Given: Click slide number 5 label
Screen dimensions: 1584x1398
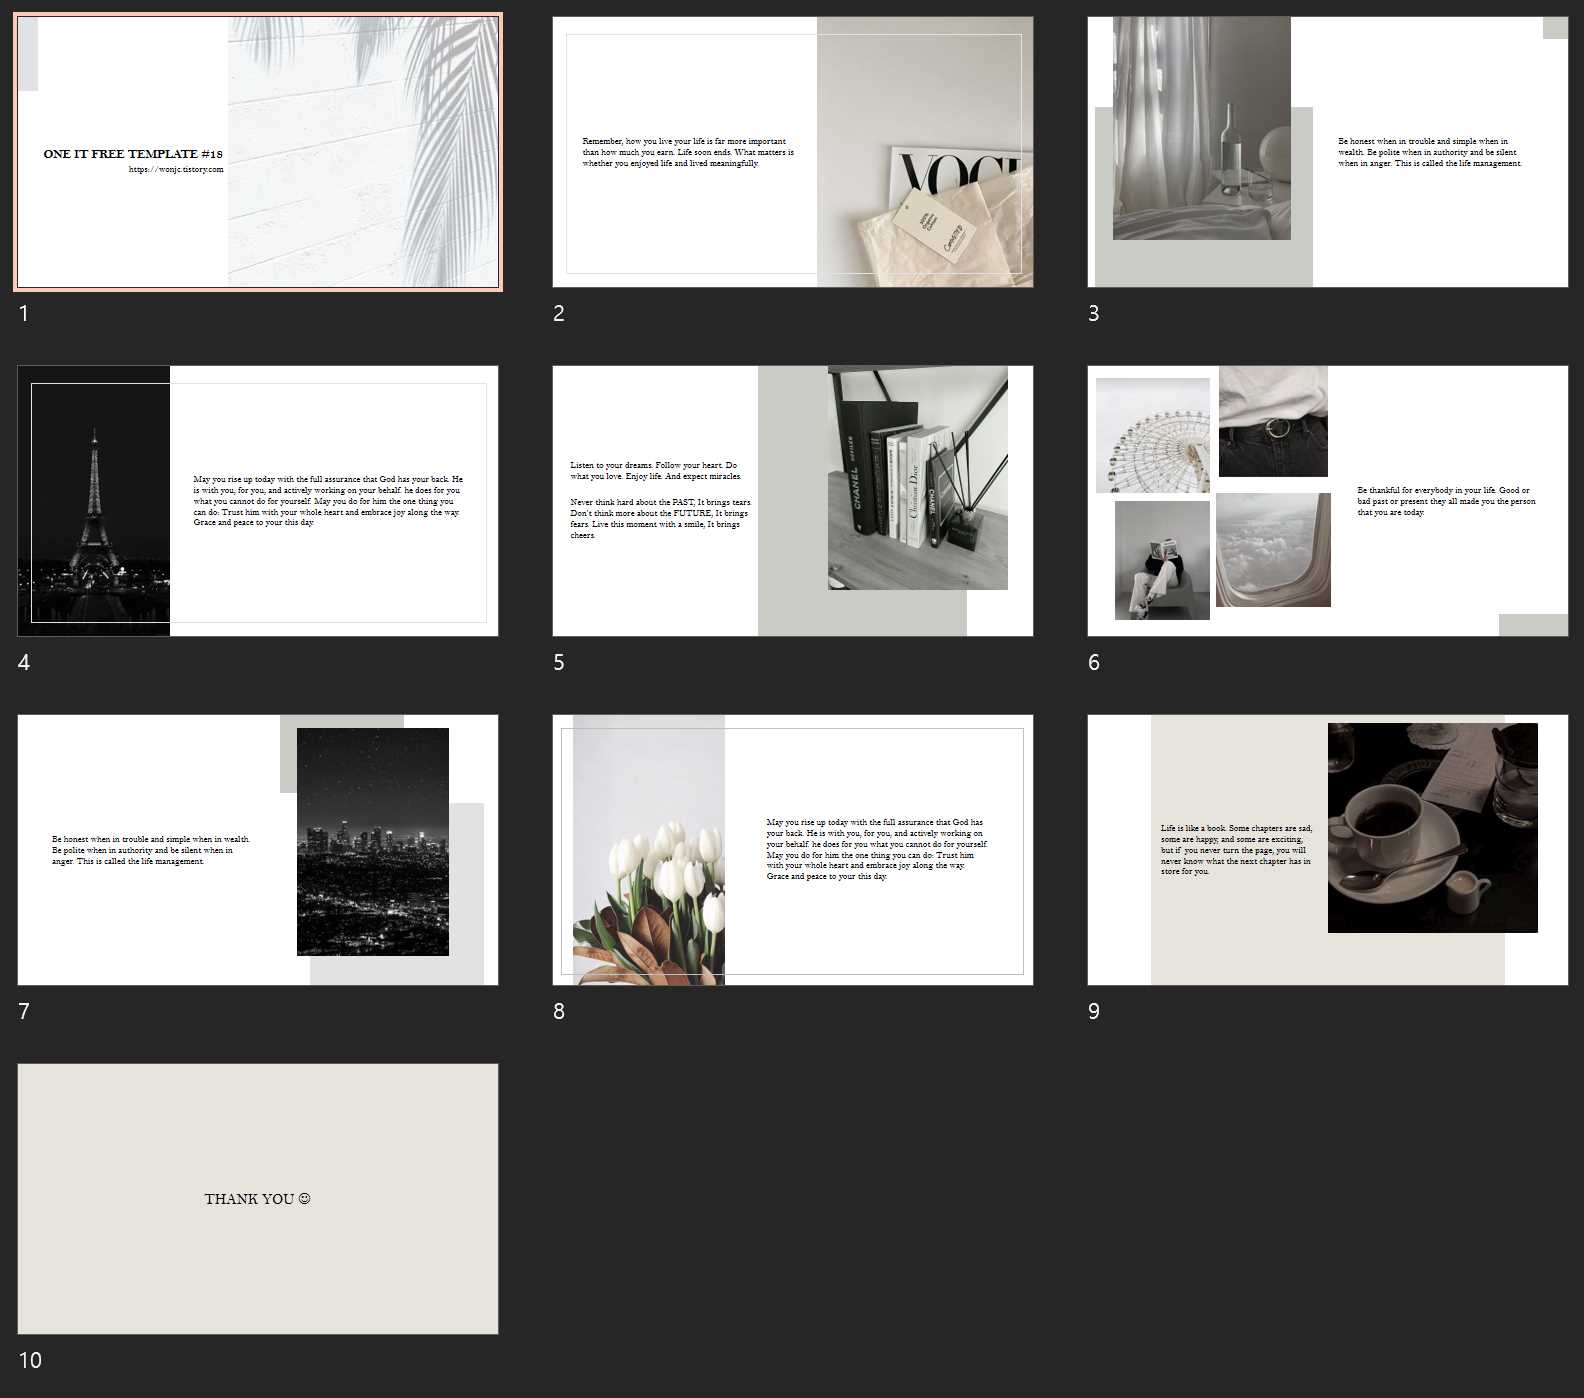Looking at the screenshot, I should (559, 662).
